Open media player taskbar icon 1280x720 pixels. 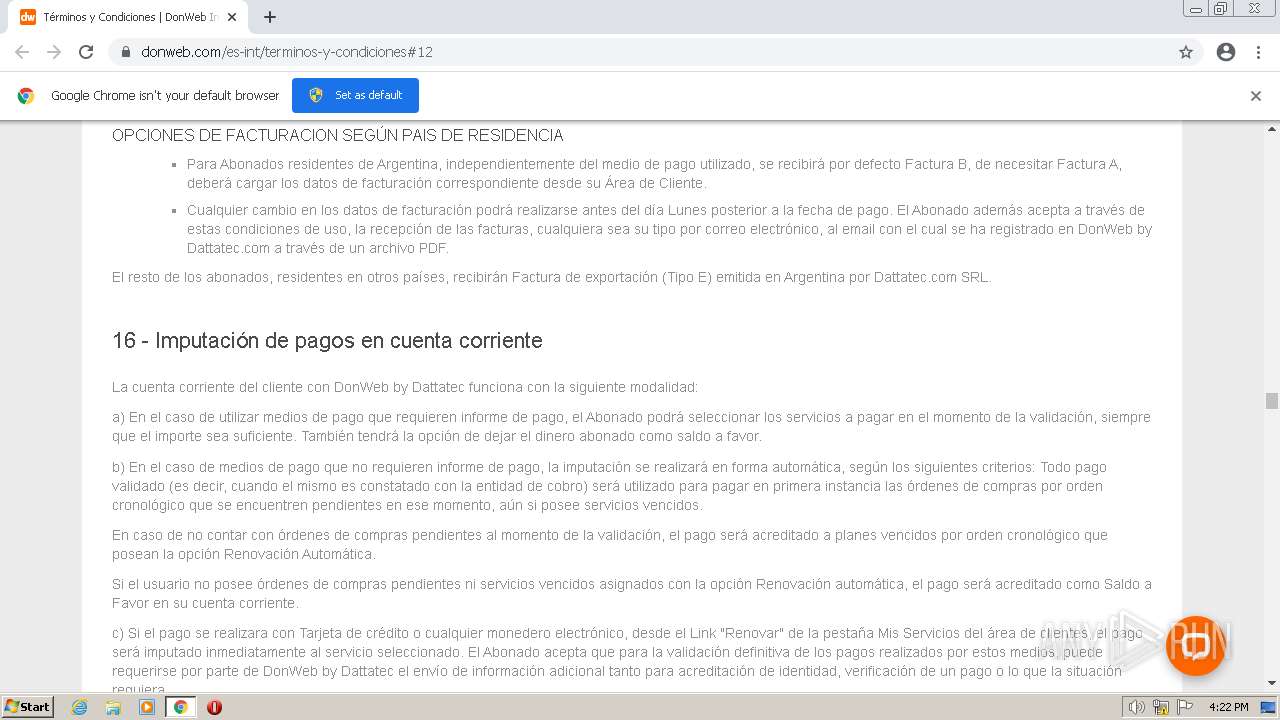147,707
